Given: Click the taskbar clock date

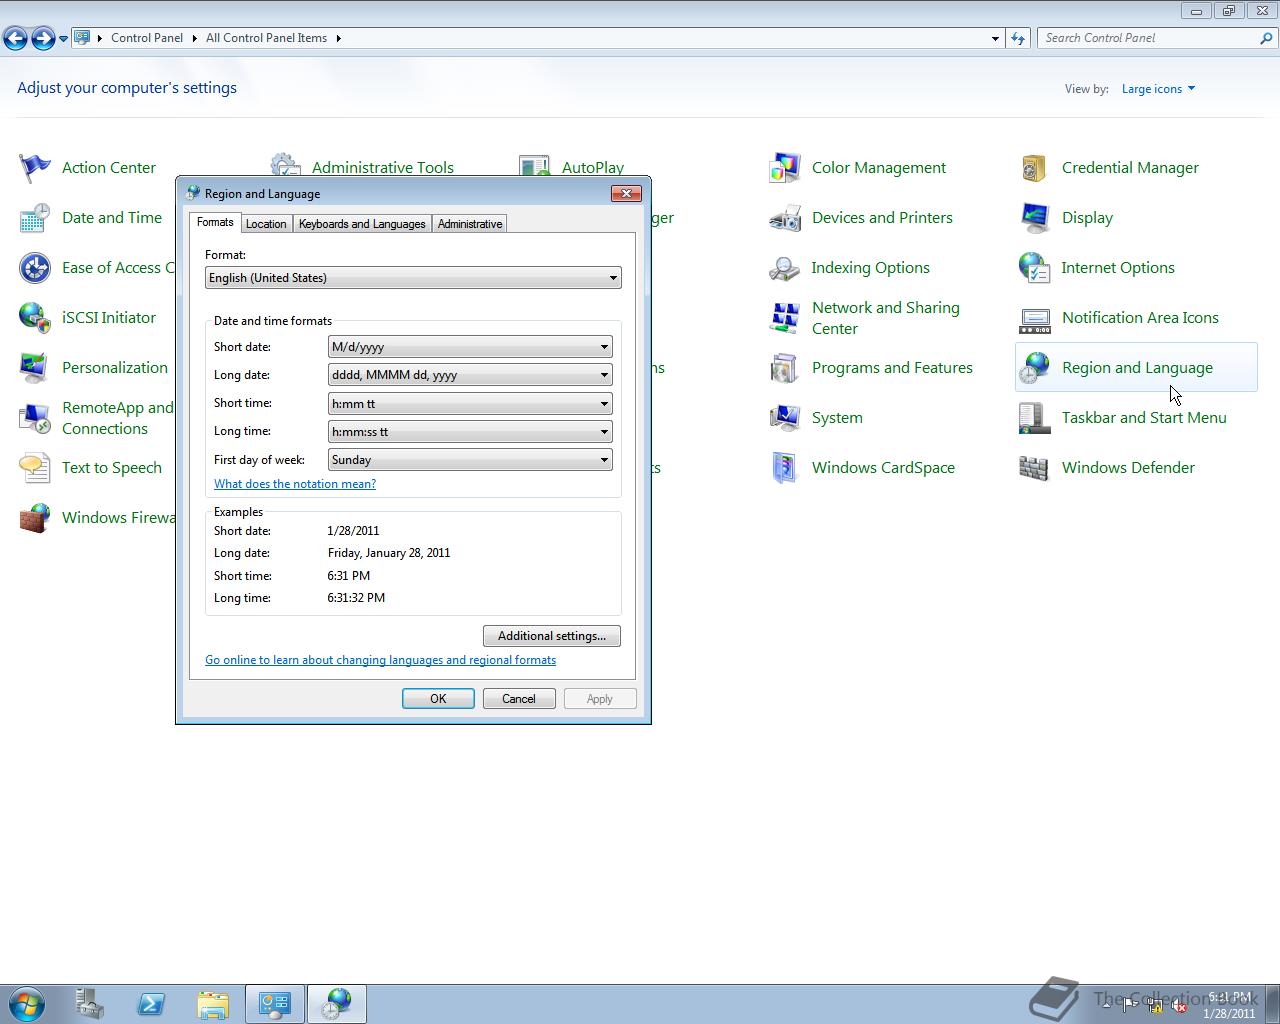Looking at the screenshot, I should click(1229, 1013).
